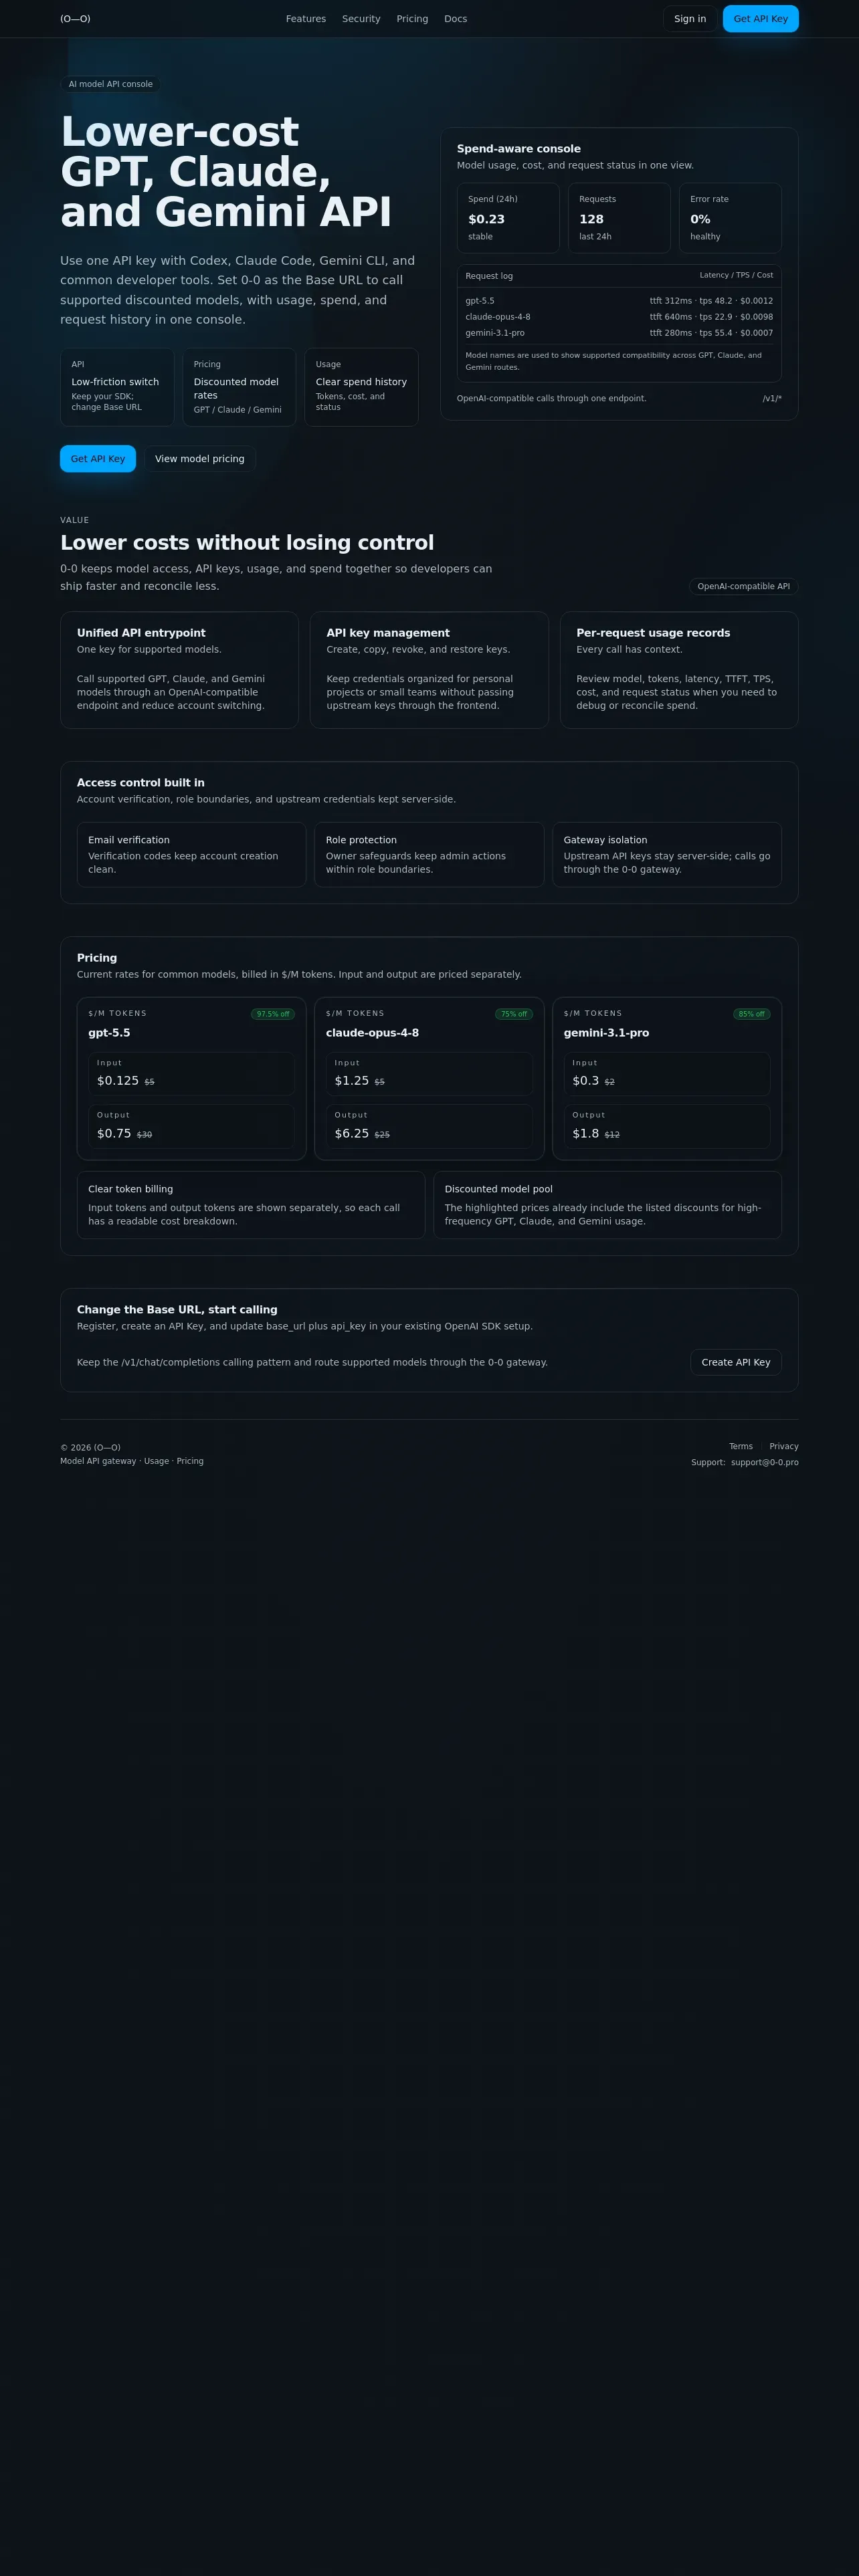Screen dimensions: 859x2576
Task: Select the claude-opus-4-8 request log row
Action: 619,317
